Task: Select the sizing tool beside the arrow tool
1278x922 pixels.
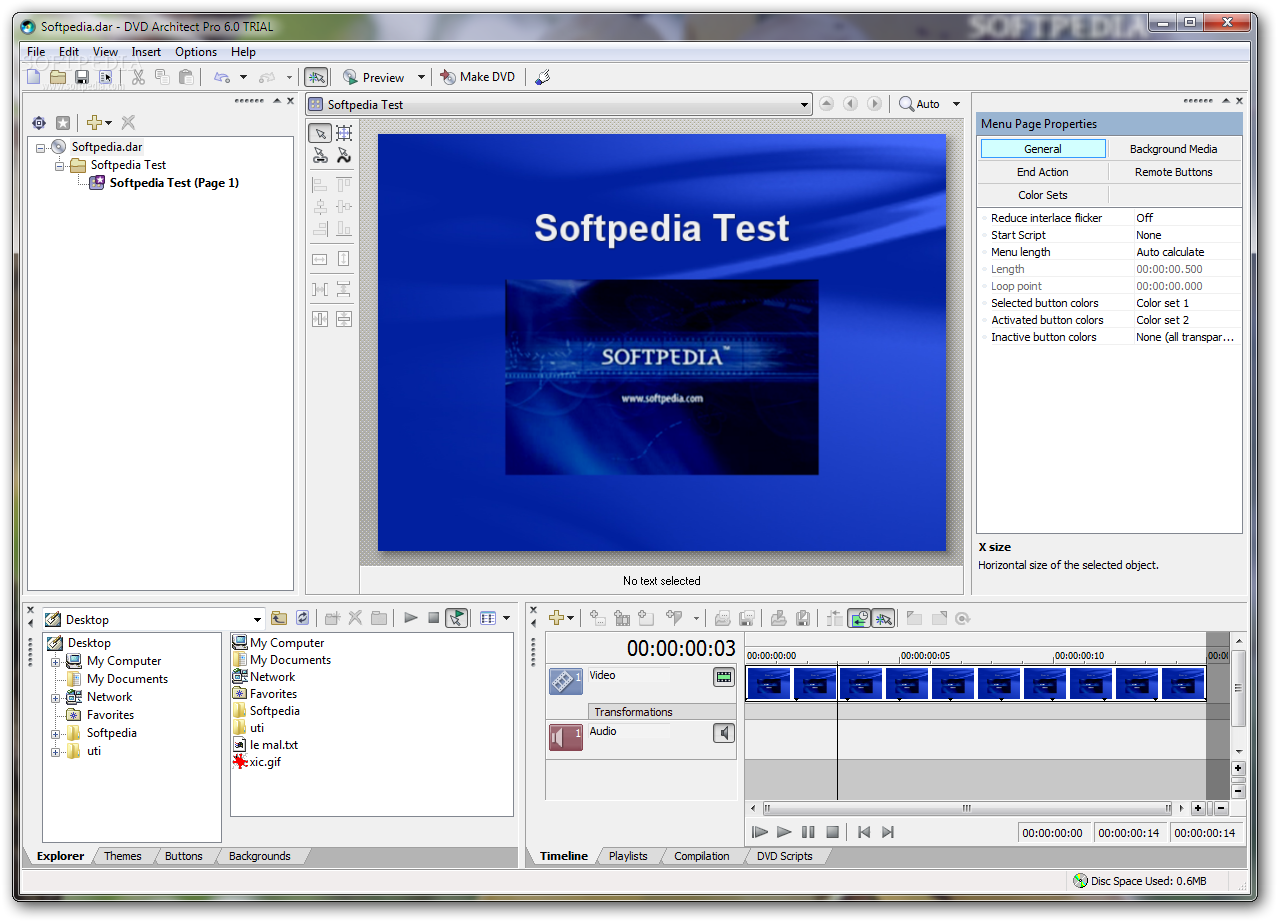Action: (344, 133)
